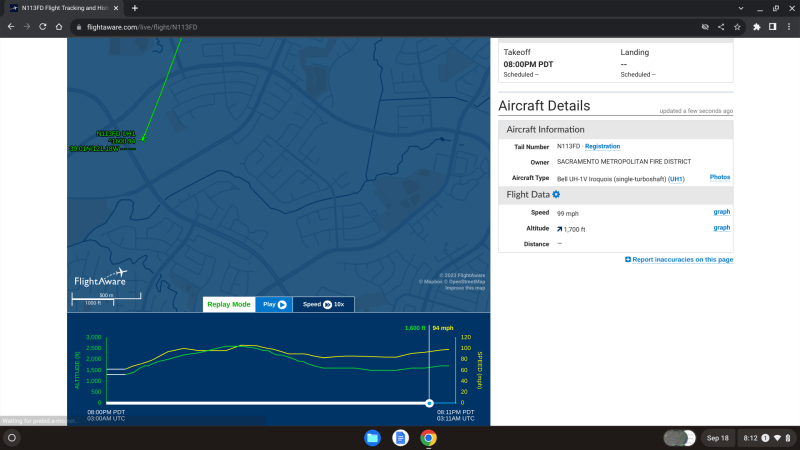Toggle the browser side panel
Viewport: 800px width, 450px height.
pos(772,27)
